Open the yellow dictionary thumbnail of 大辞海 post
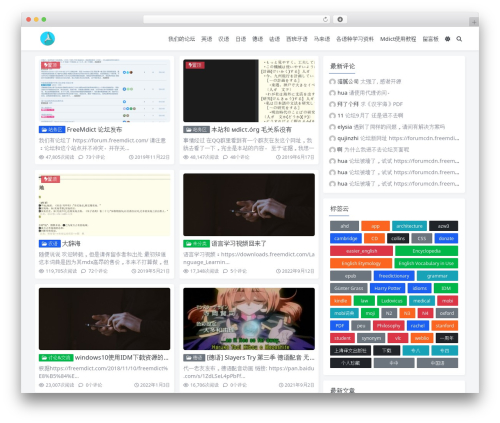This screenshot has height=423, width=500. point(104,205)
